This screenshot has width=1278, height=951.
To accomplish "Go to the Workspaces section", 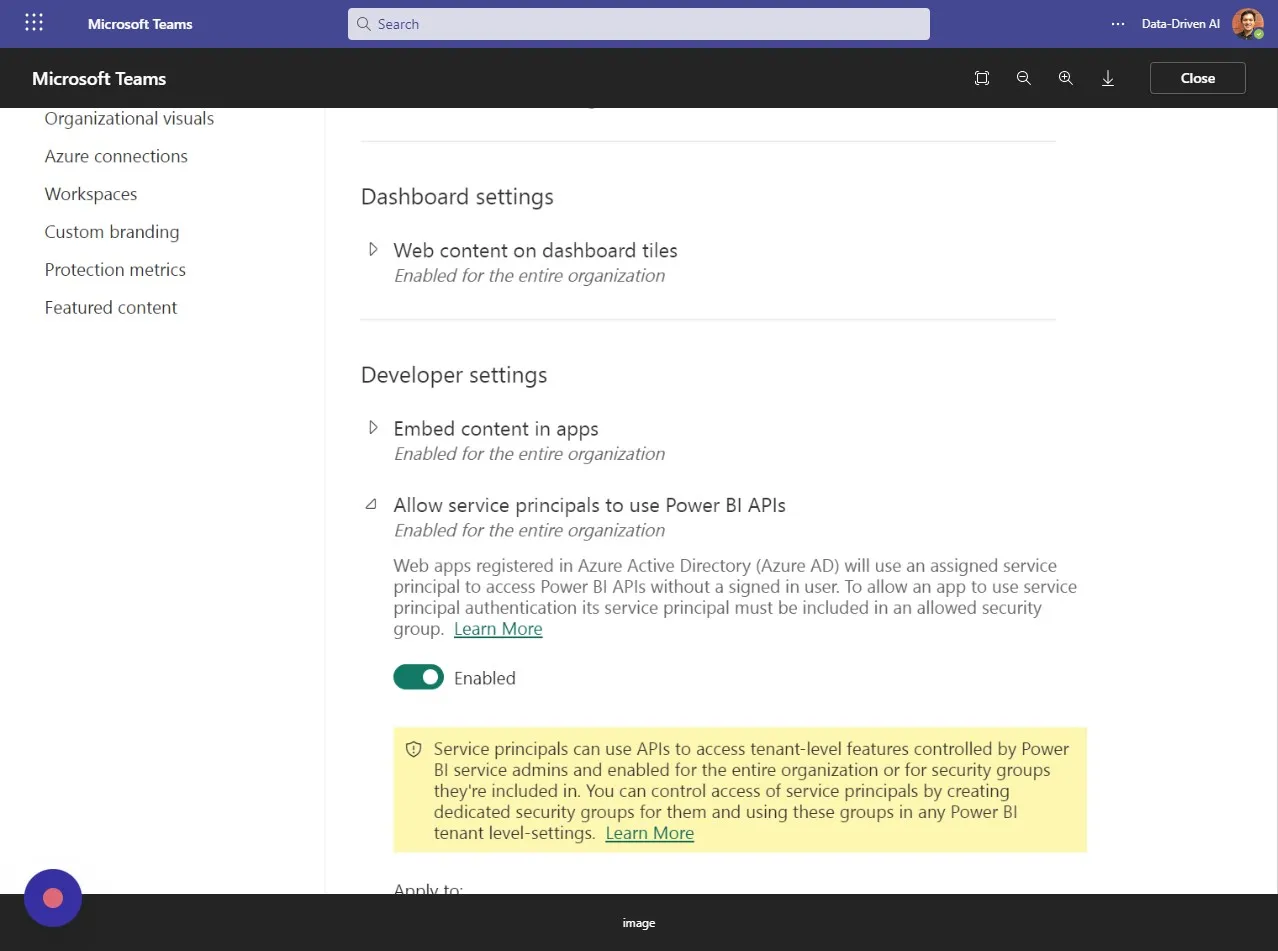I will tap(91, 194).
